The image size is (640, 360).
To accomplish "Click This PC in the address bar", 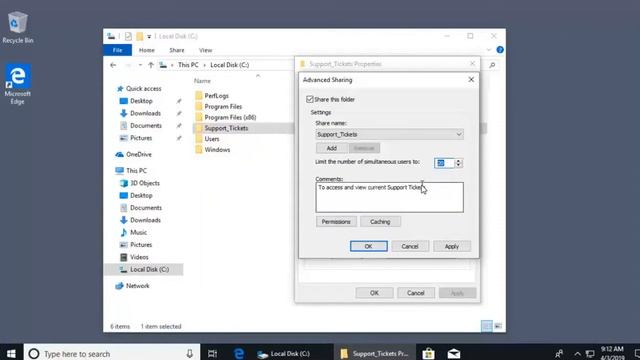I will click(188, 65).
